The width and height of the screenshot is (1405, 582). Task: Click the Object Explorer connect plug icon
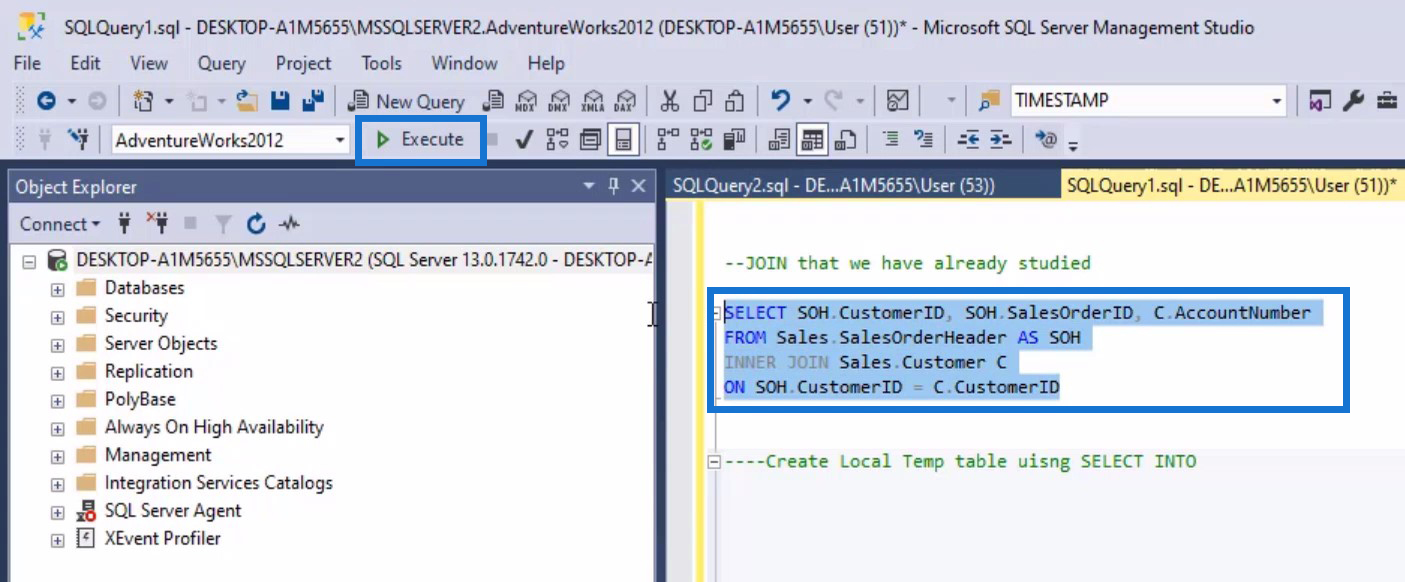tap(125, 223)
